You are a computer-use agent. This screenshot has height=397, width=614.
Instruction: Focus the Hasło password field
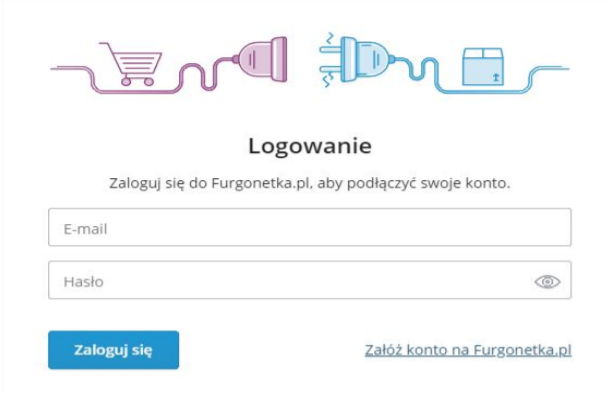pos(310,280)
